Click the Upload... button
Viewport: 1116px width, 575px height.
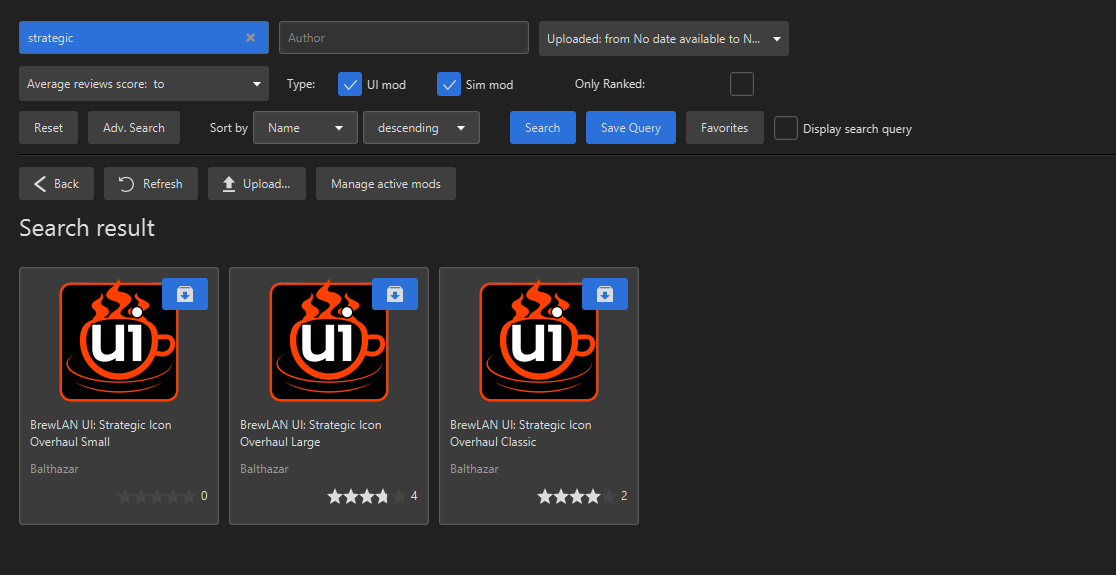(x=257, y=184)
